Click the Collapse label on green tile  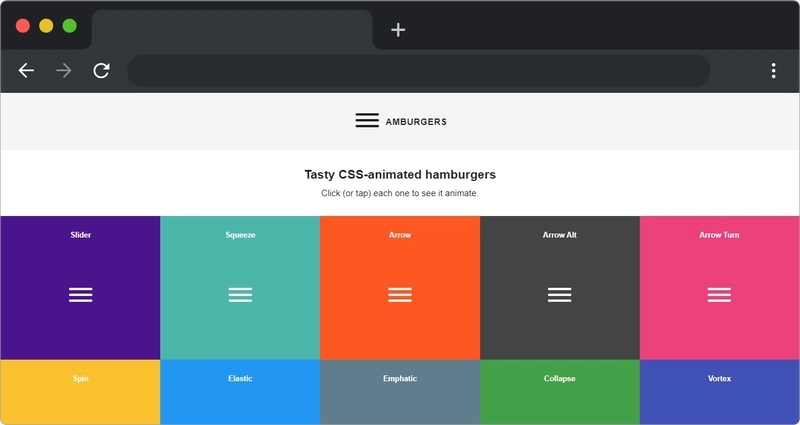pos(560,379)
